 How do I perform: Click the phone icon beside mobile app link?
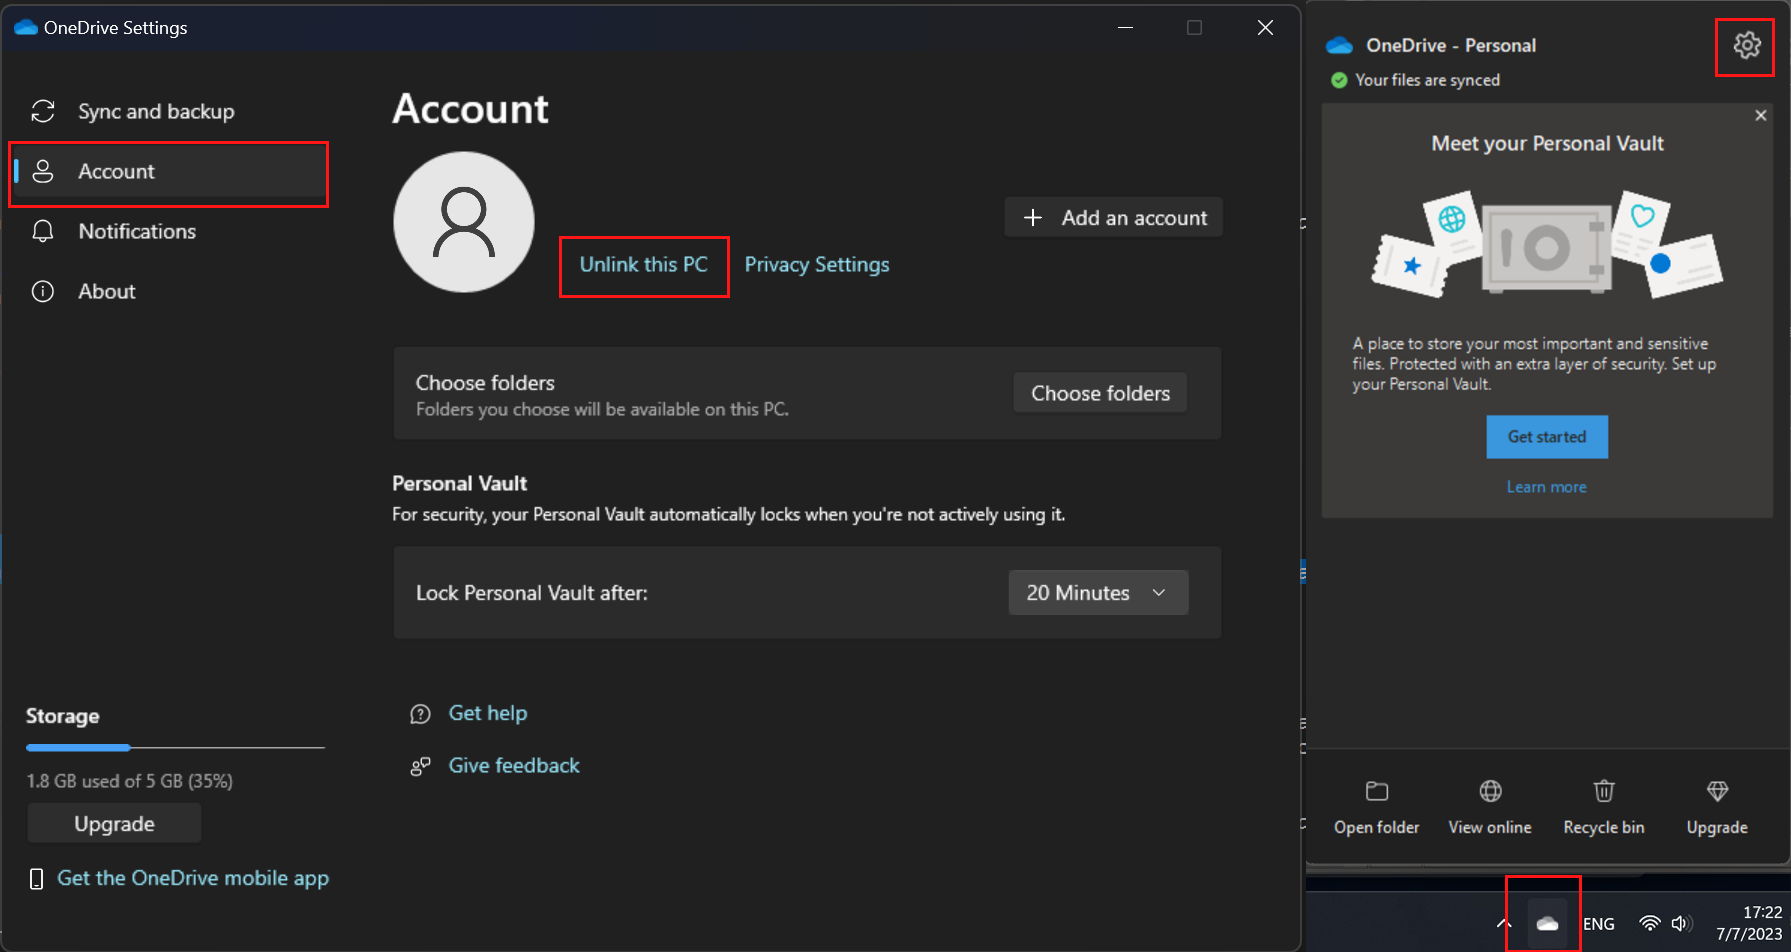point(37,879)
